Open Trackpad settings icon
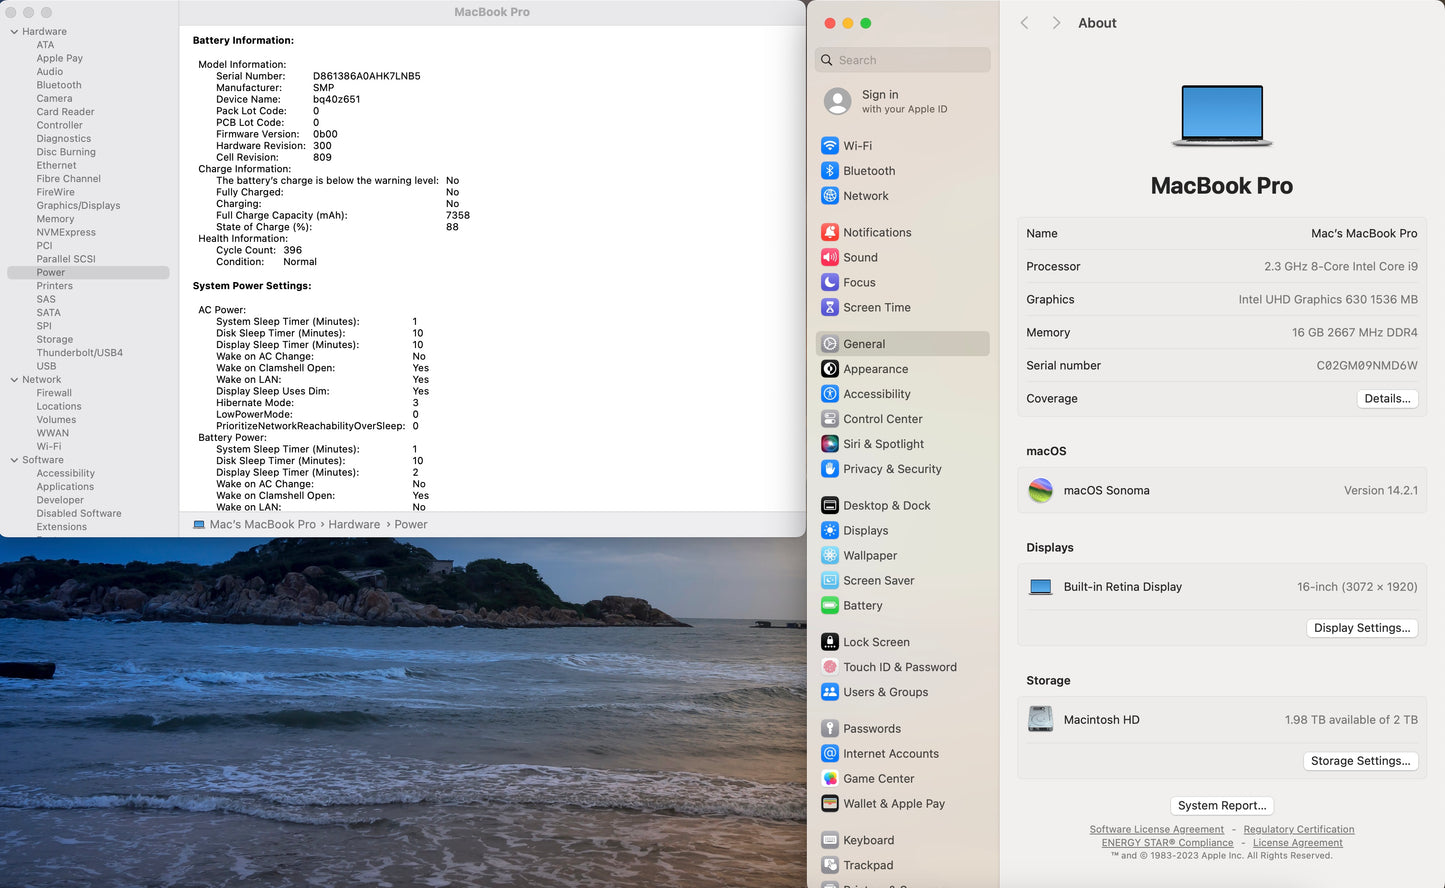Screen dimensions: 1445x888 (x=830, y=865)
